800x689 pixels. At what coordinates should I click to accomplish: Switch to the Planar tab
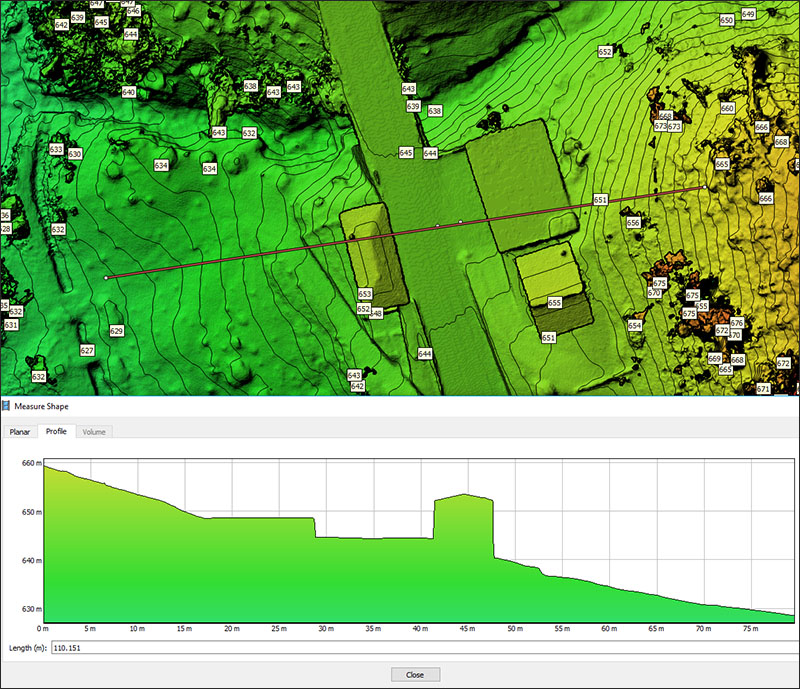click(19, 432)
